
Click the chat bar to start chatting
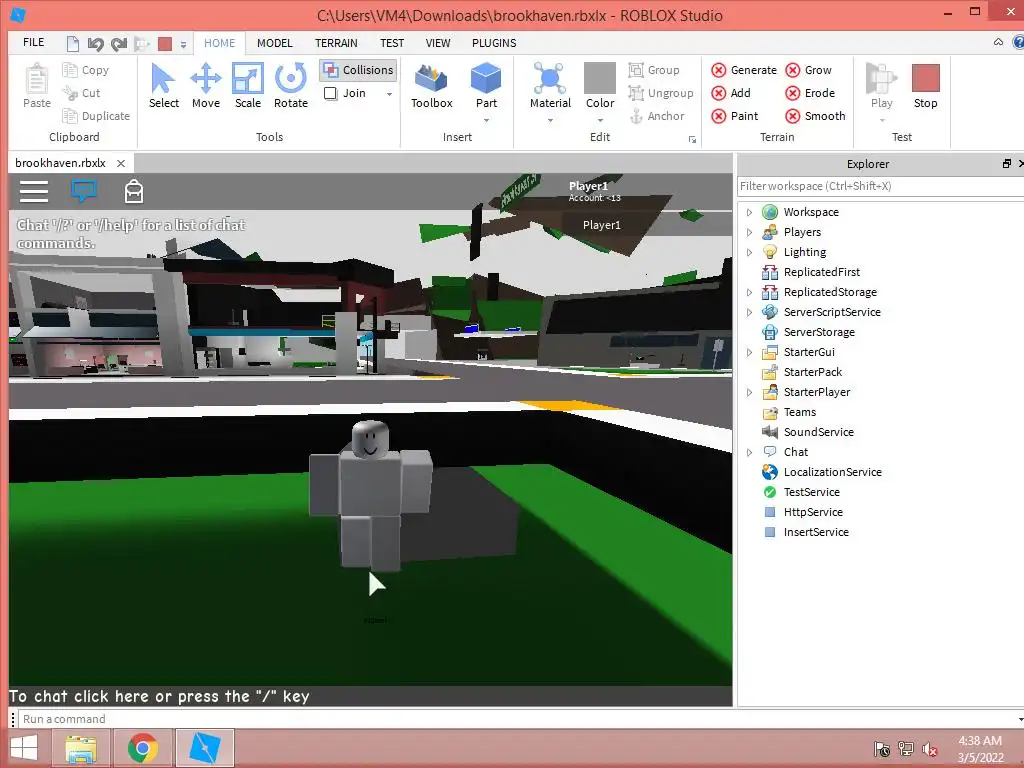click(x=370, y=696)
